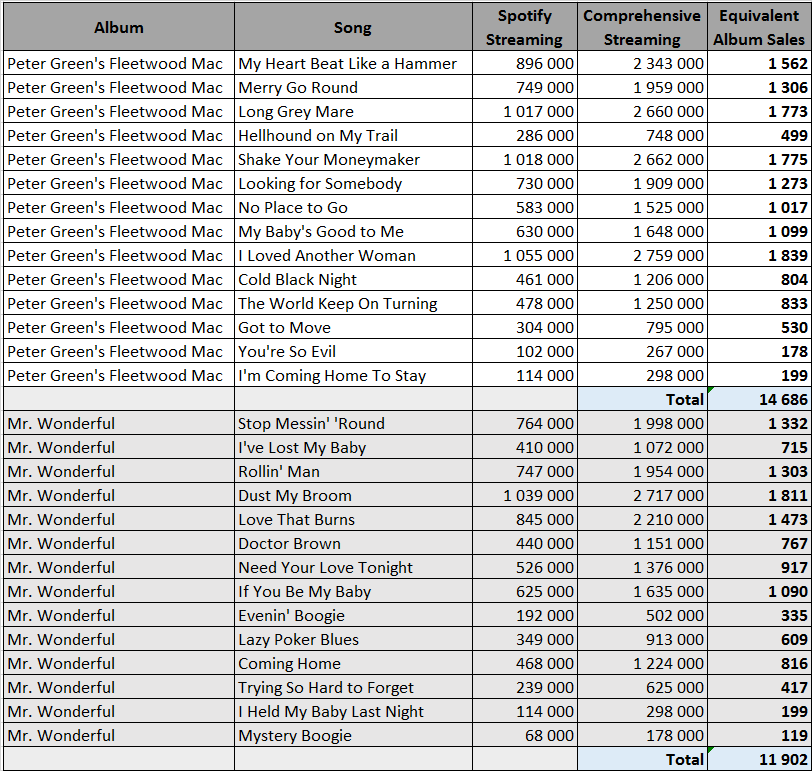Viewport: 812px width, 771px height.
Task: Click the Lazy Poker Blues cell
Action: (x=353, y=639)
